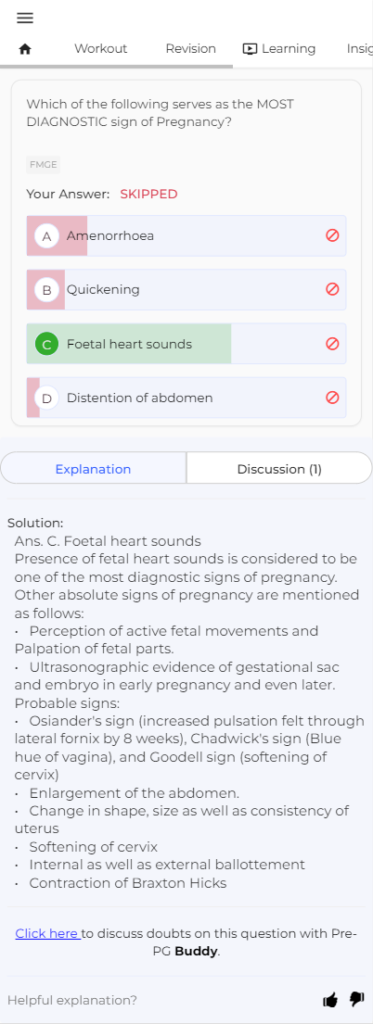Click the block icon beside Amenorrhoea
This screenshot has height=1024, width=373.
tap(332, 236)
